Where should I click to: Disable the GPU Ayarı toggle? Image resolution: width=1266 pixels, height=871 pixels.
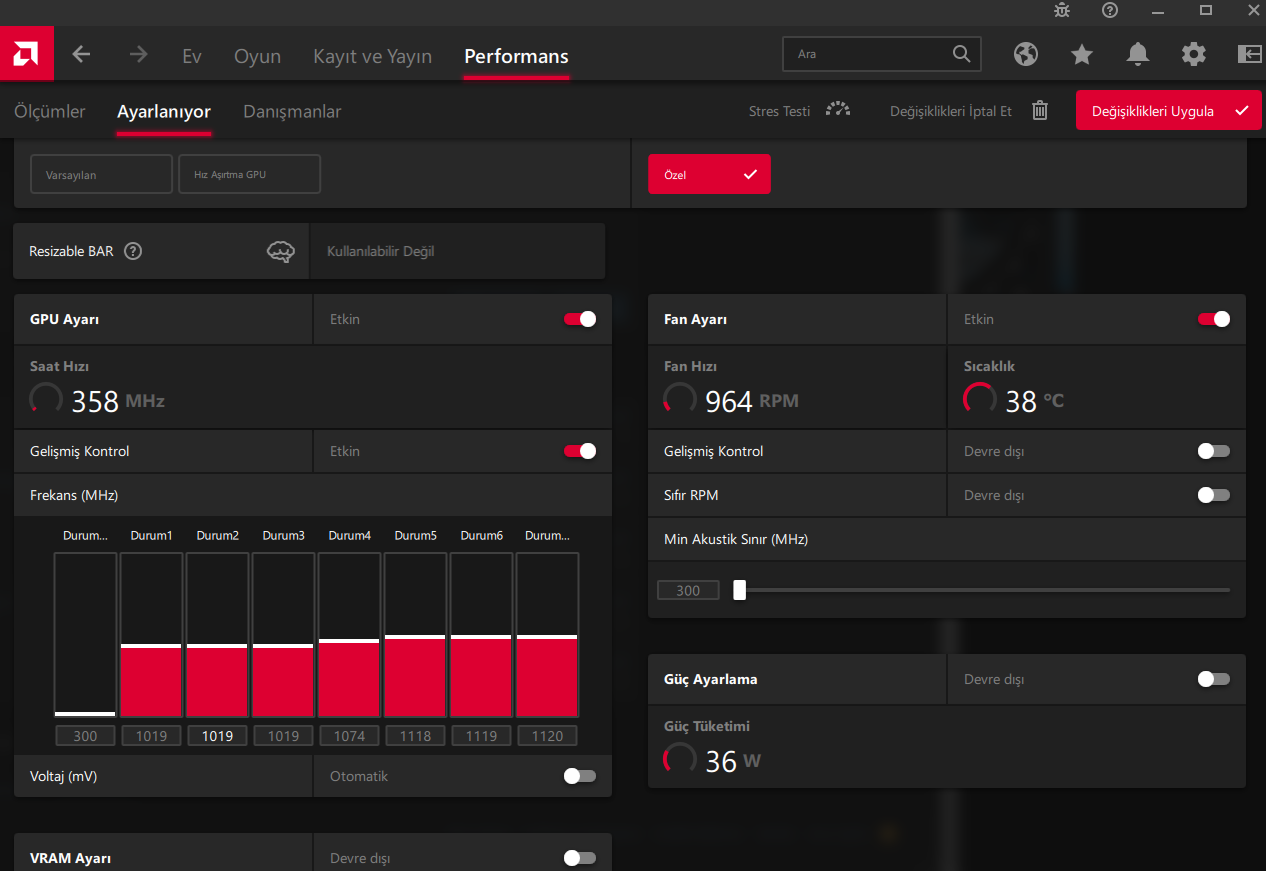point(580,319)
